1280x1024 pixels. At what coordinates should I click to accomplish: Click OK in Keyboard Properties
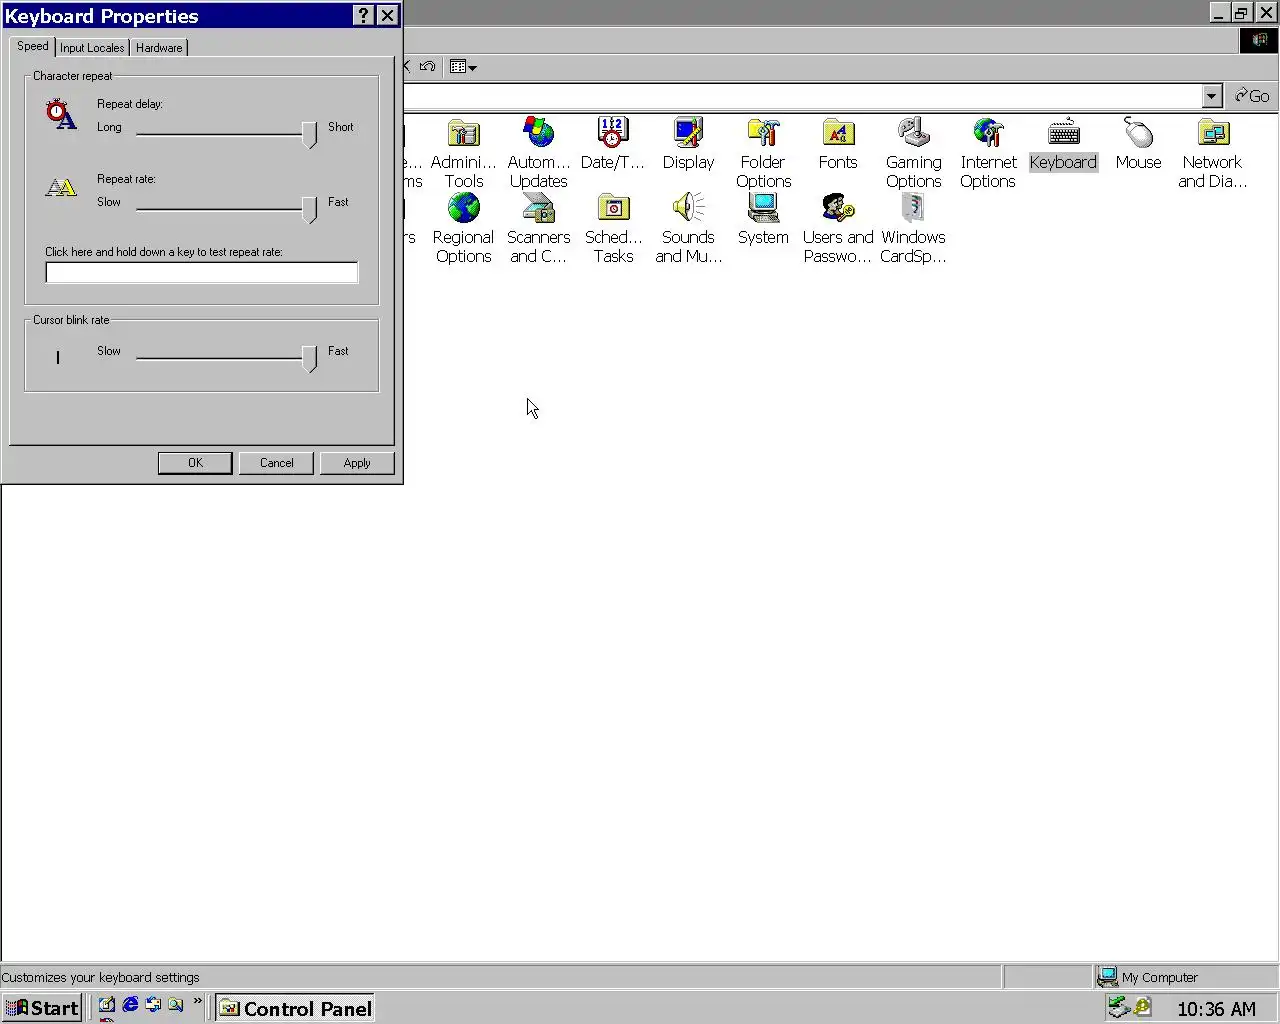point(195,463)
